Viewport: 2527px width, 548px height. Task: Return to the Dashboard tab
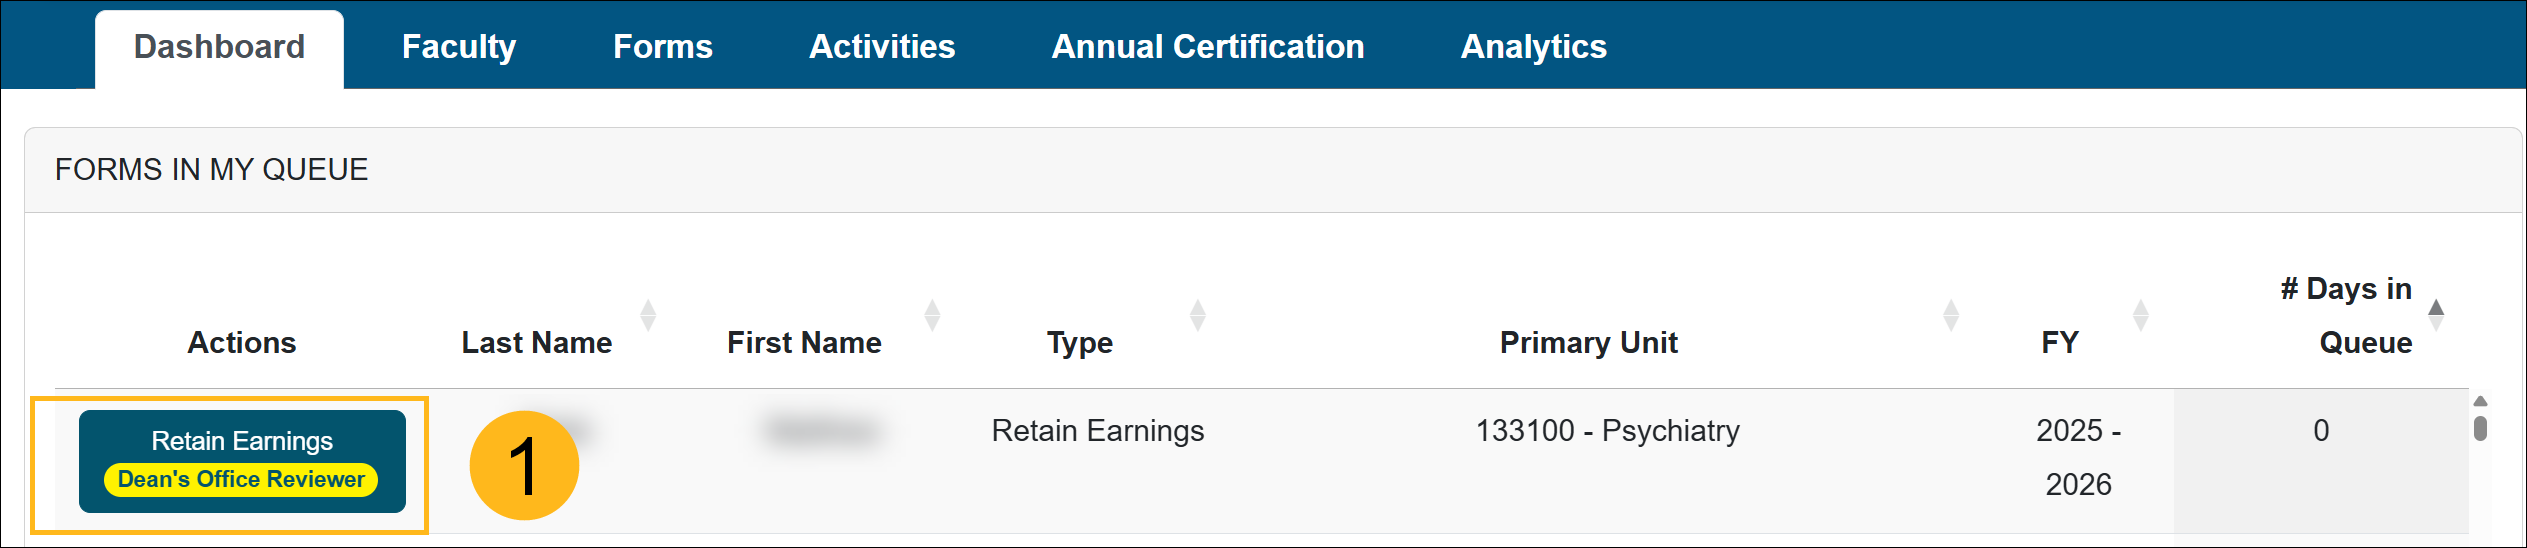[219, 47]
